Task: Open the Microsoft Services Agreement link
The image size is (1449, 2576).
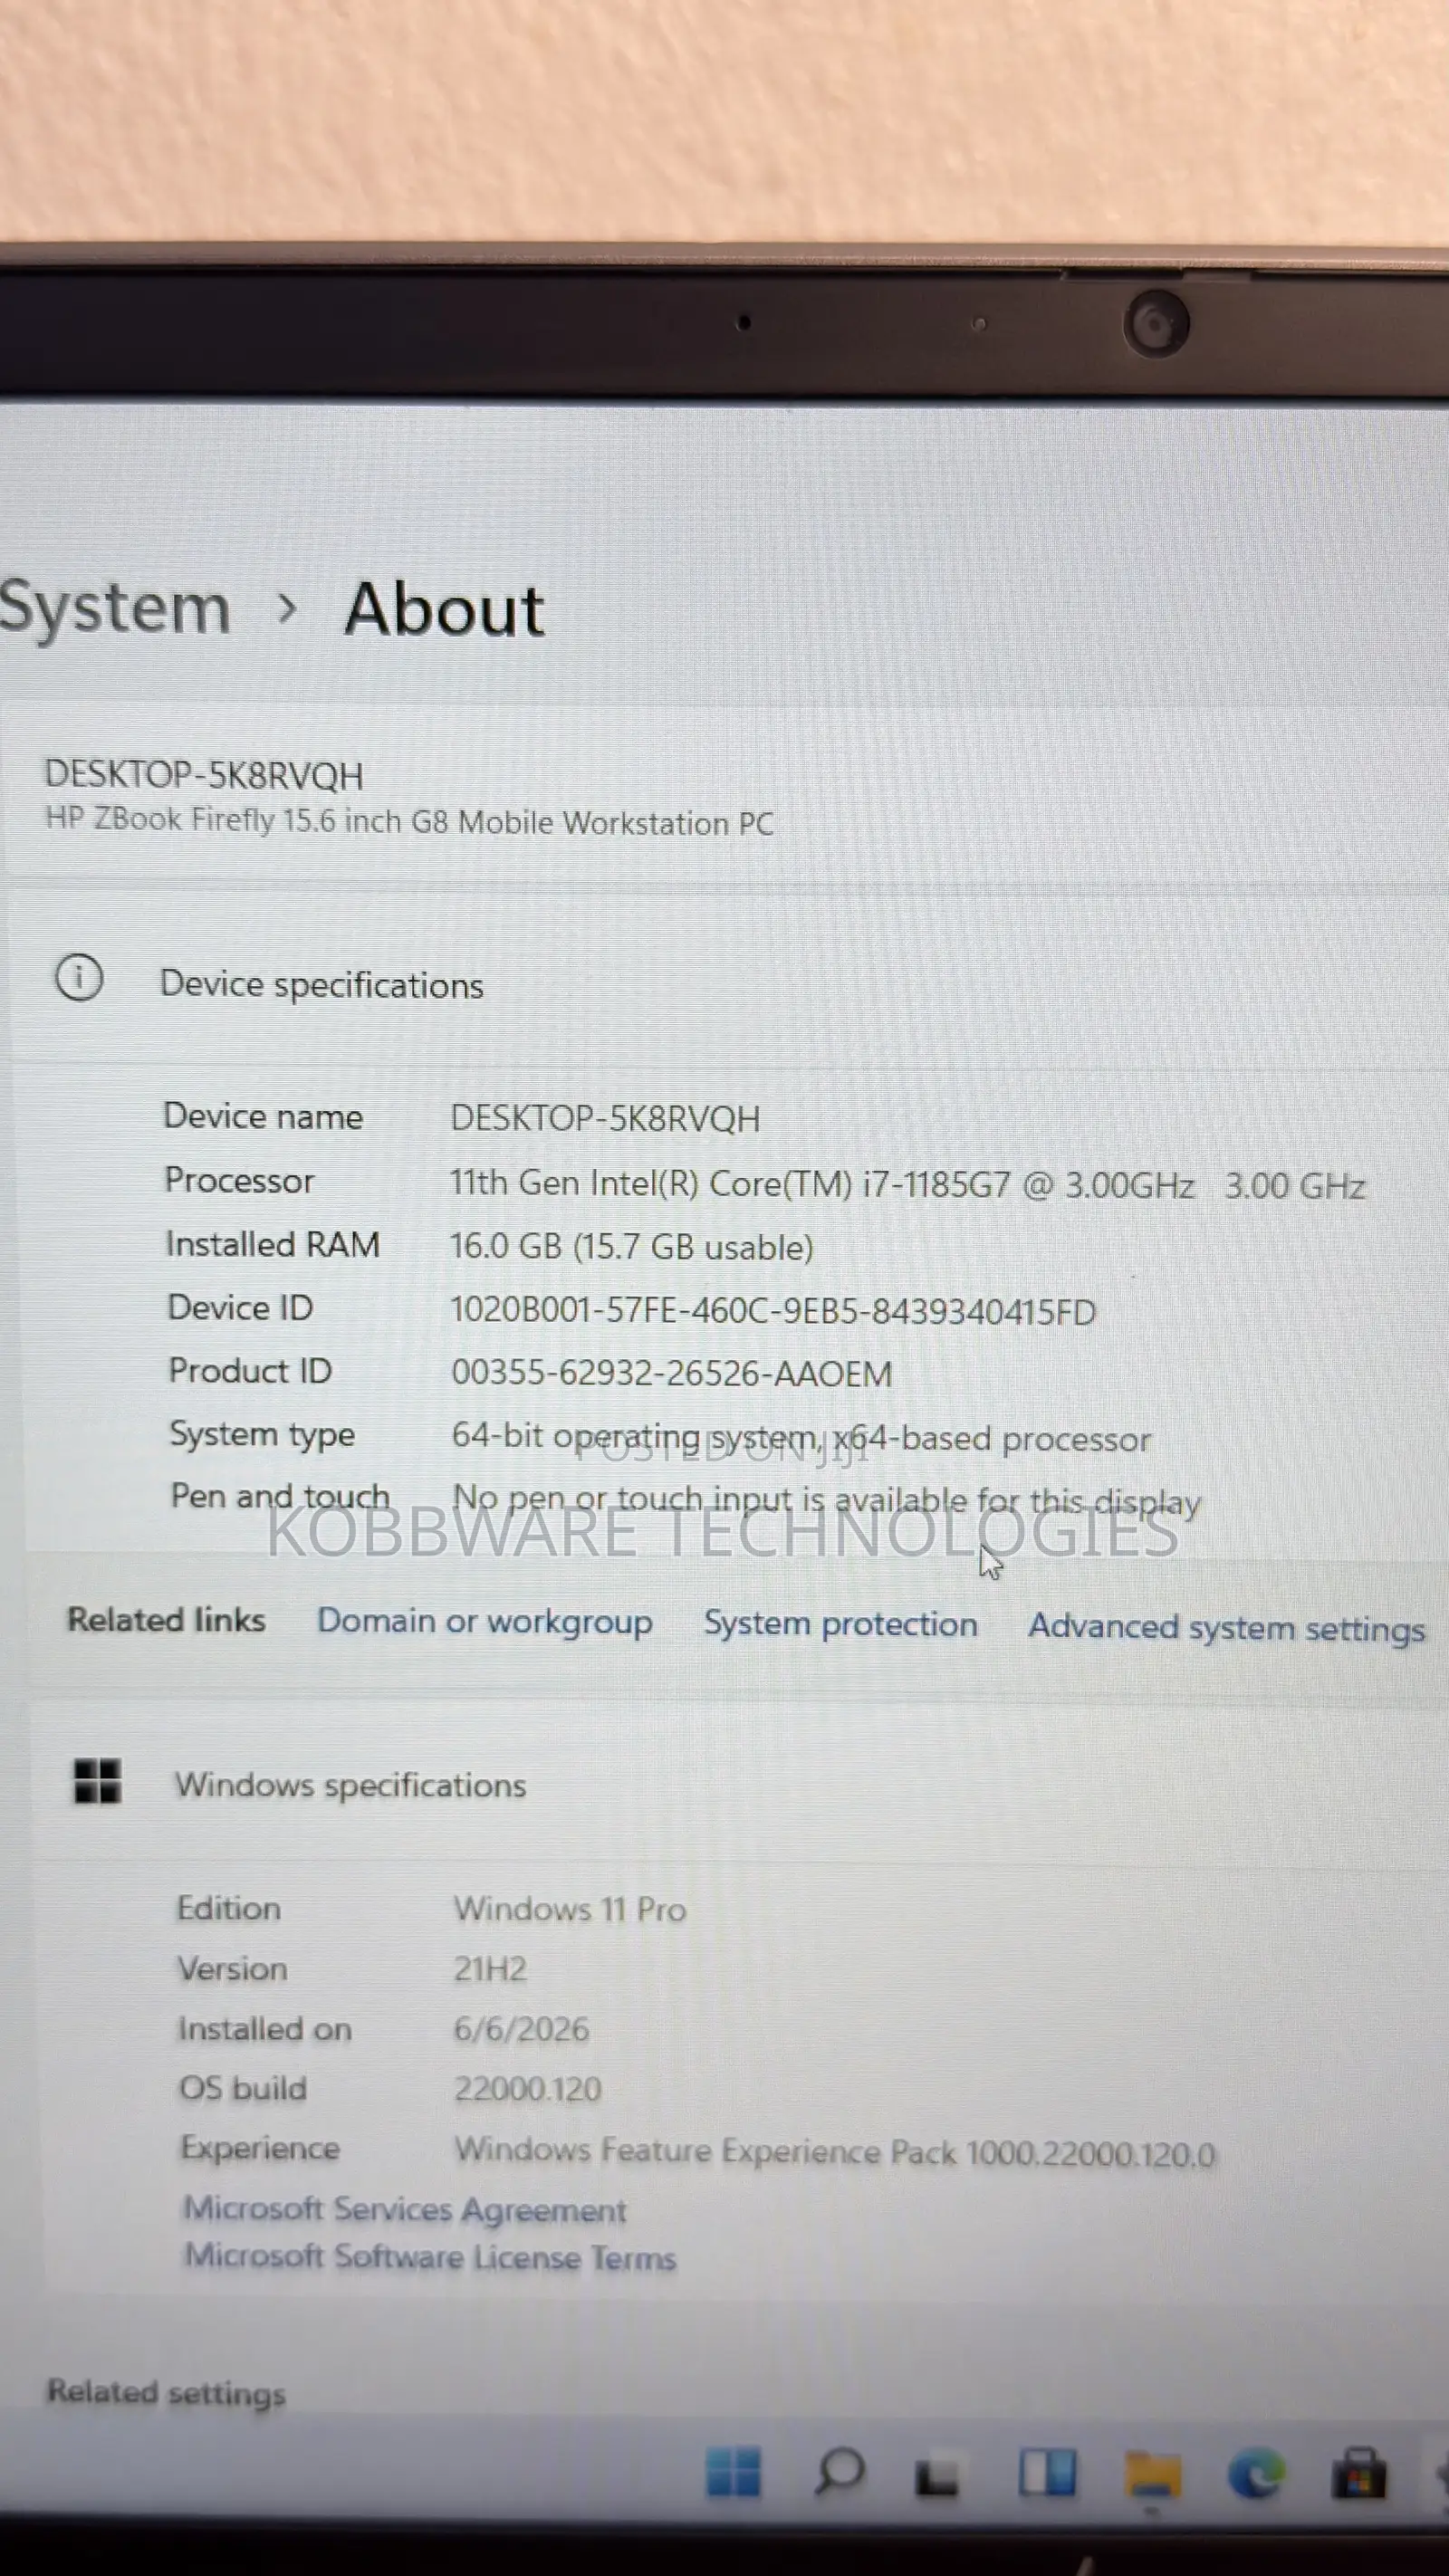Action: (405, 2208)
